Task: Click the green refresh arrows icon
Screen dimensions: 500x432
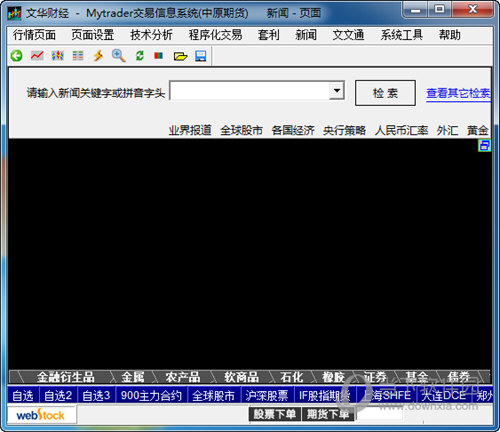Action: tap(139, 56)
